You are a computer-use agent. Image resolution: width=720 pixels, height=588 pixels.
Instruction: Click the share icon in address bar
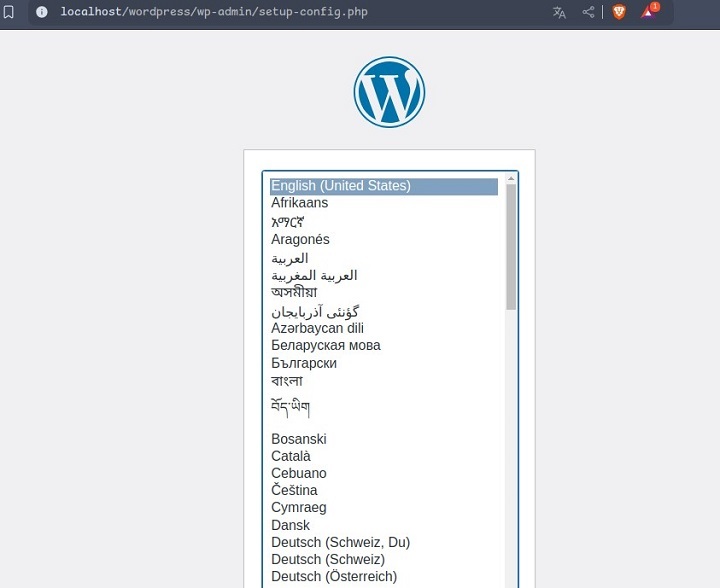tap(588, 12)
